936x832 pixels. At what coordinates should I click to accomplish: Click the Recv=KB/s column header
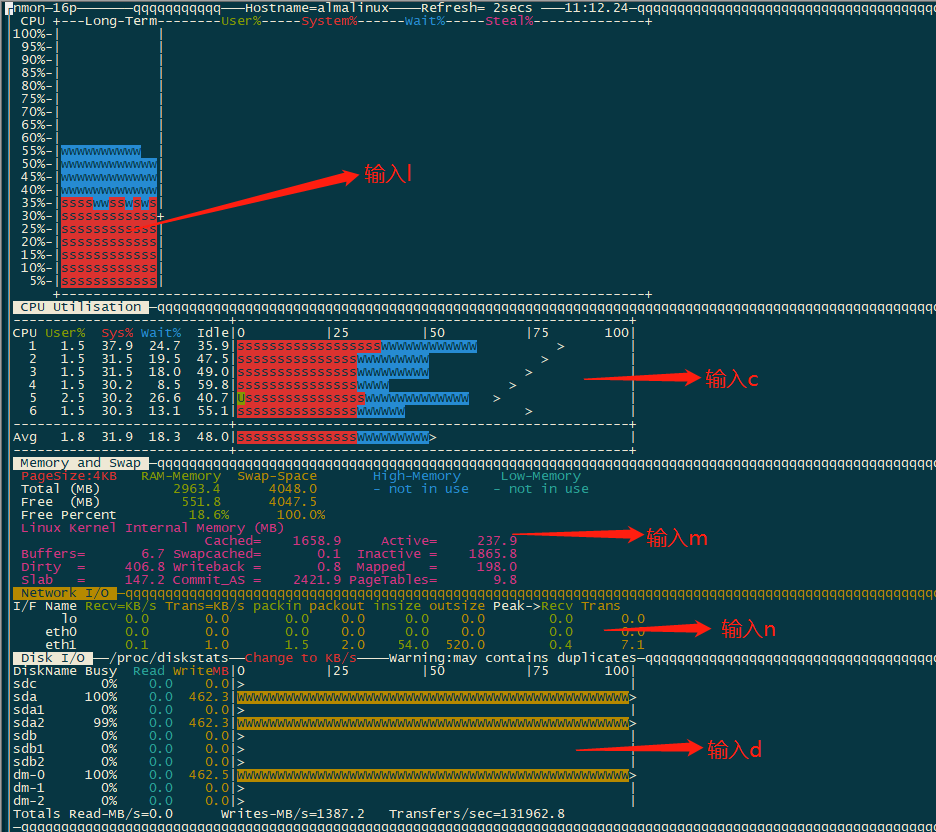121,606
